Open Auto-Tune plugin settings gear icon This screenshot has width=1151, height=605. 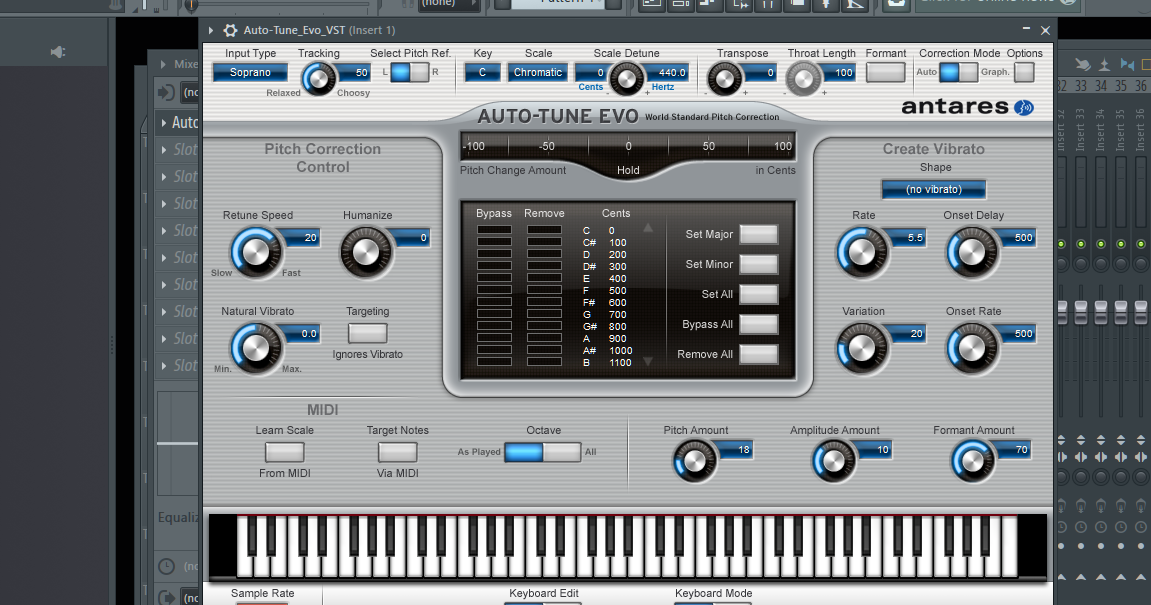pyautogui.click(x=230, y=30)
